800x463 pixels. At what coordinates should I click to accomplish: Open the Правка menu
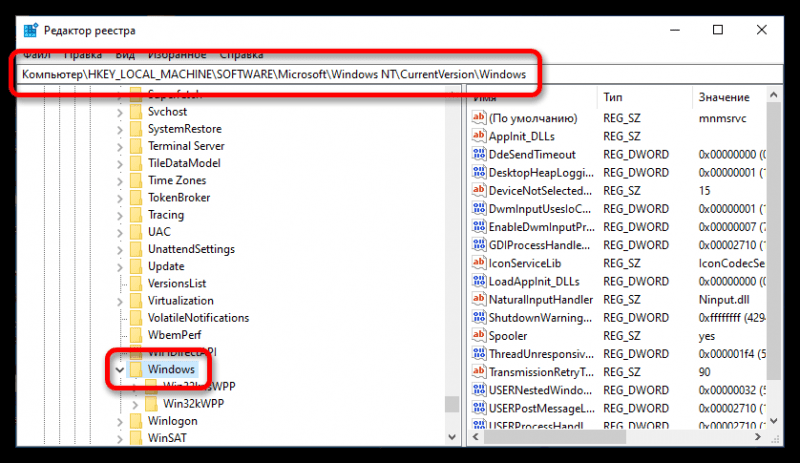tap(83, 55)
